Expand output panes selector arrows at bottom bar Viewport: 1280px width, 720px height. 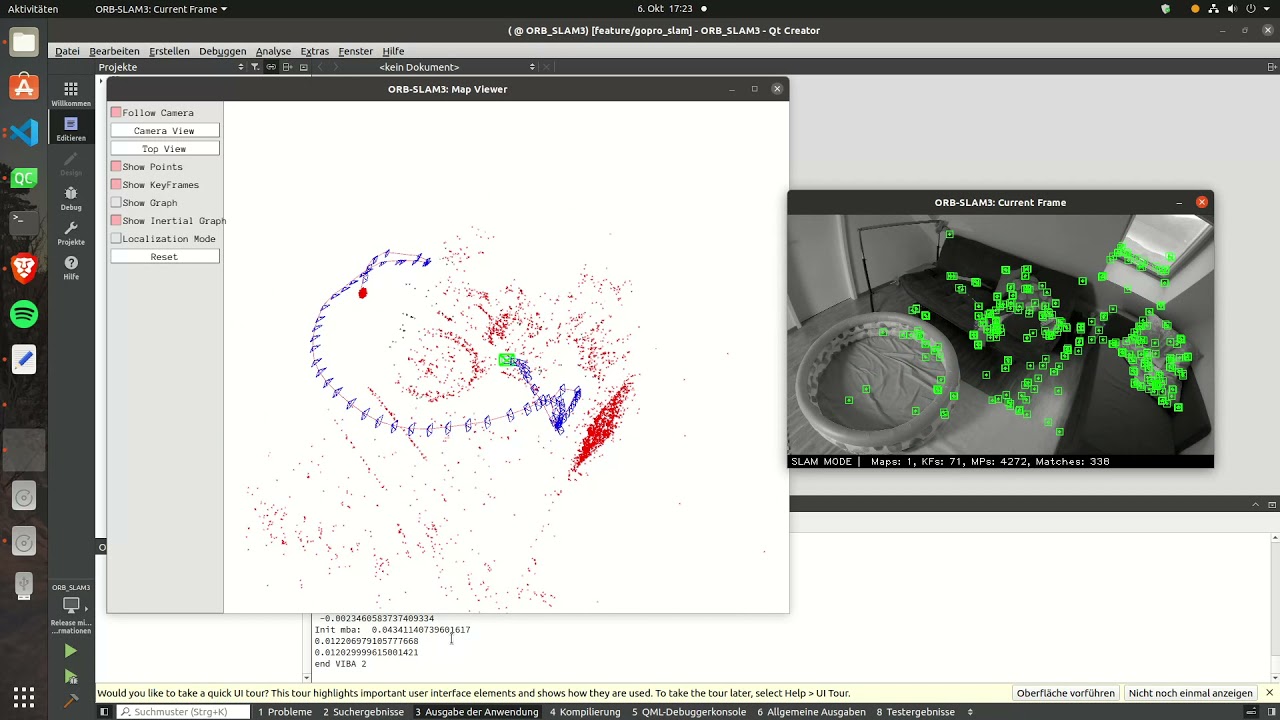[970, 712]
